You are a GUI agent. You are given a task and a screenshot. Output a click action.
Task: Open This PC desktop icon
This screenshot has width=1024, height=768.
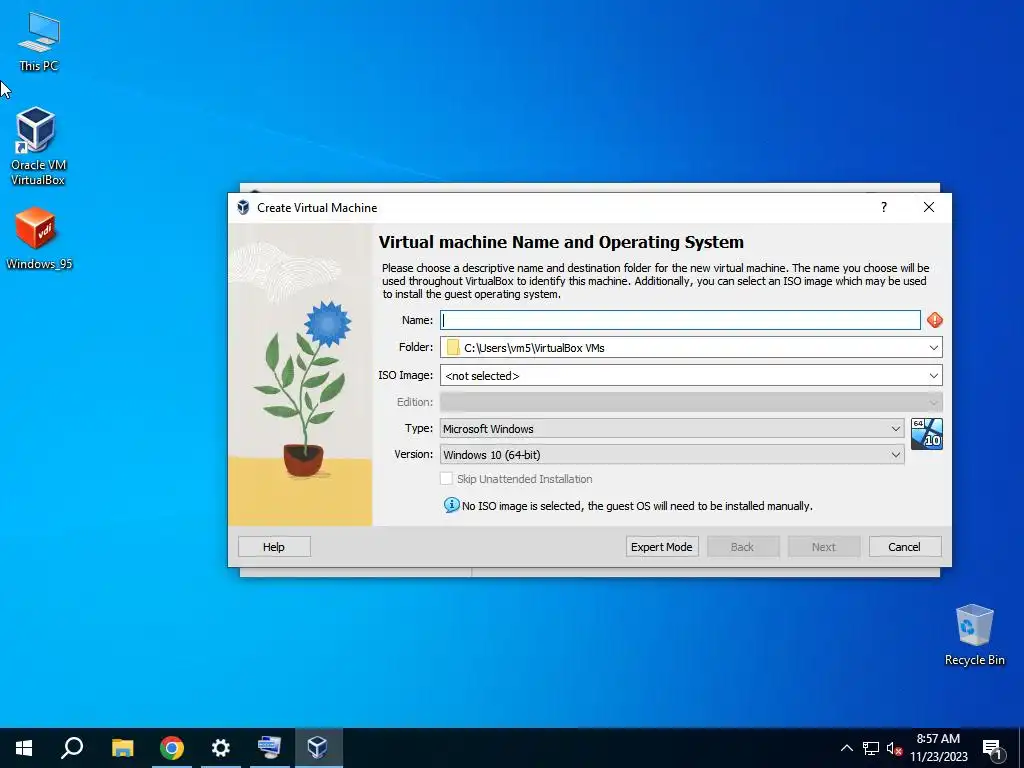pyautogui.click(x=39, y=41)
